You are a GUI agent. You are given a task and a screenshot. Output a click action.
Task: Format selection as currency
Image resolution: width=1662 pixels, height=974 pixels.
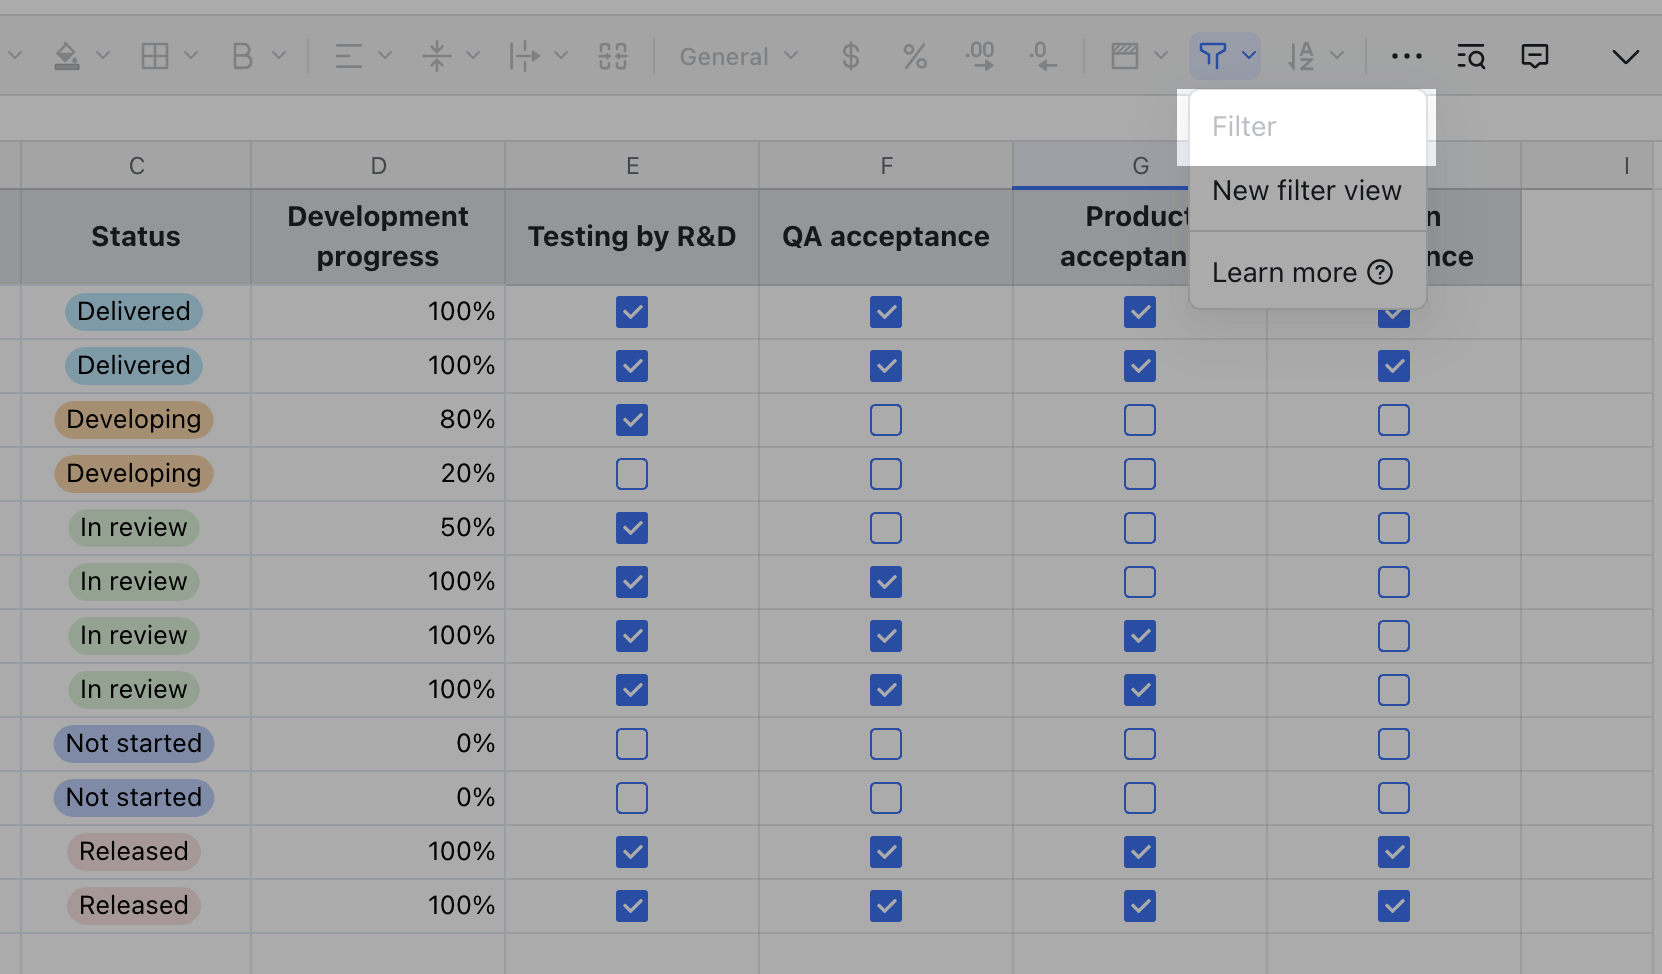point(851,56)
